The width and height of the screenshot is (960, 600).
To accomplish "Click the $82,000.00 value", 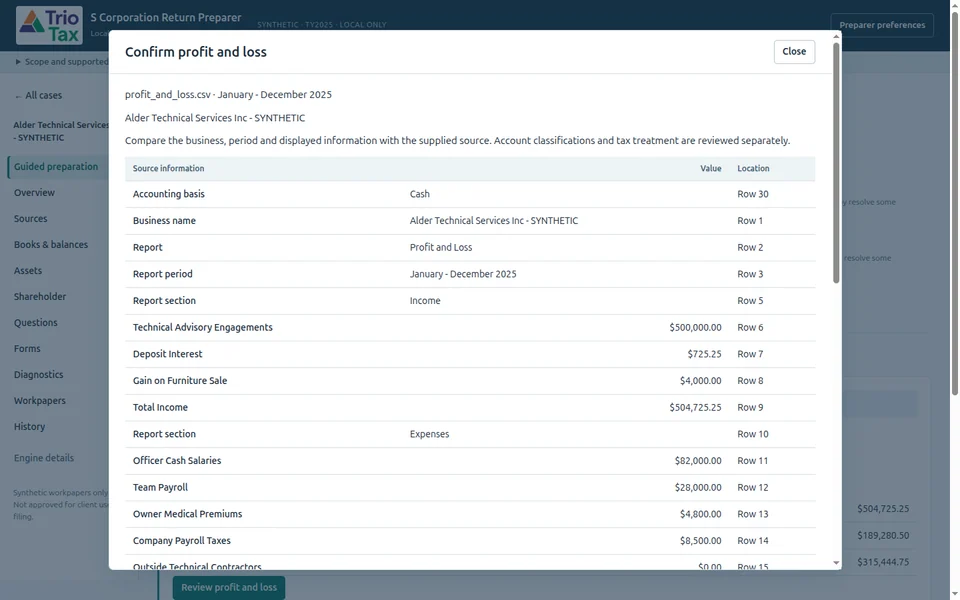I will [698, 460].
